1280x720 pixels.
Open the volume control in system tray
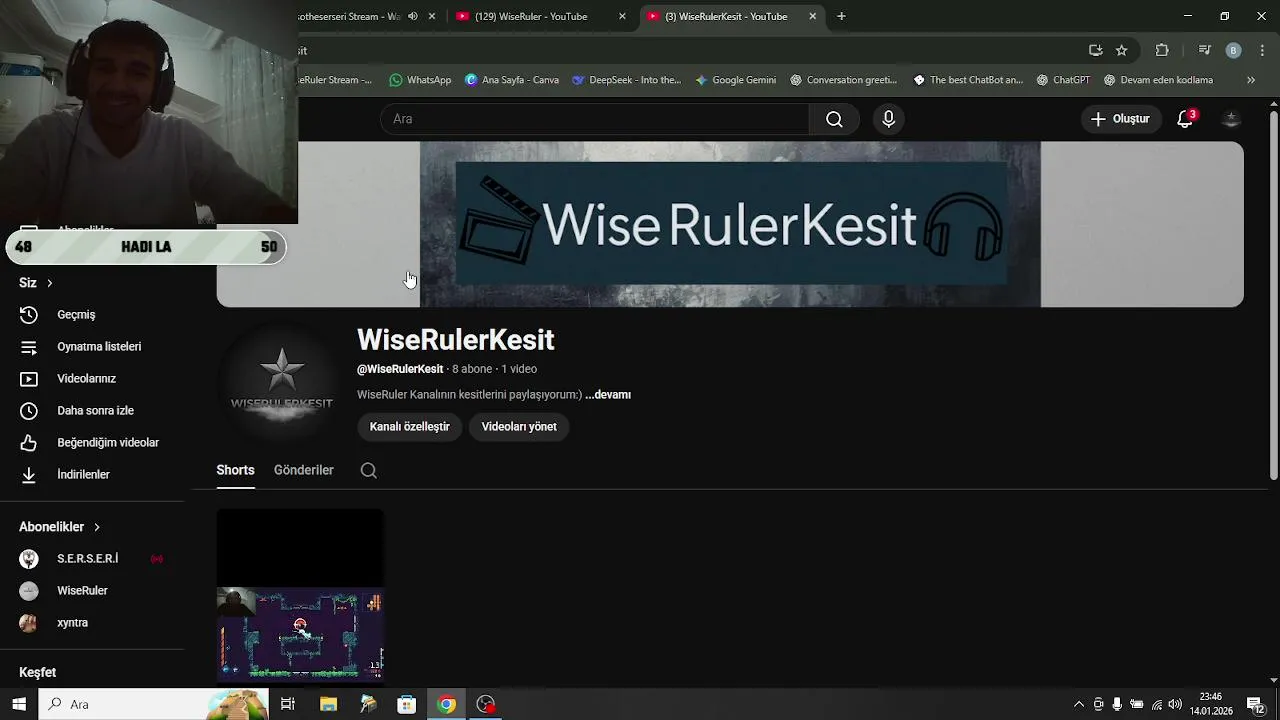click(1175, 705)
